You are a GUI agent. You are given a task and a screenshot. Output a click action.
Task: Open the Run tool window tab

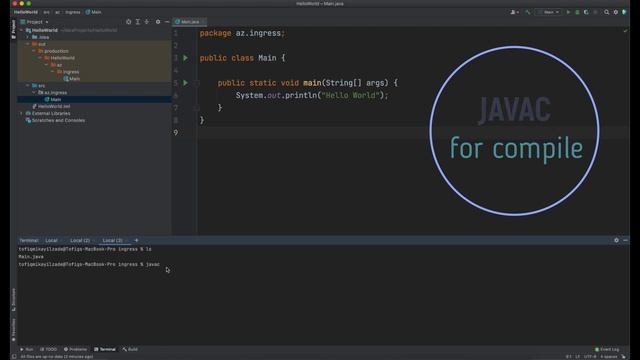coord(27,349)
